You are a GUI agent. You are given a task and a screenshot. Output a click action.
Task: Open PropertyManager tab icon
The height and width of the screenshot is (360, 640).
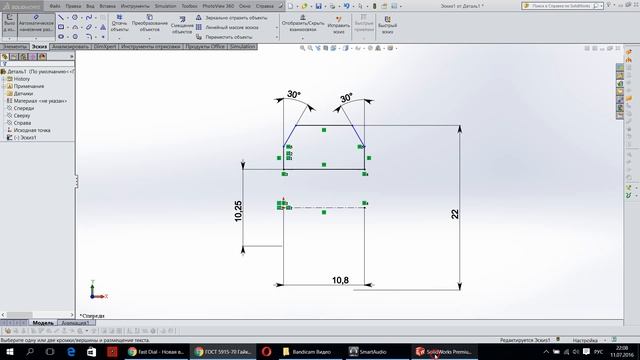pos(14,57)
